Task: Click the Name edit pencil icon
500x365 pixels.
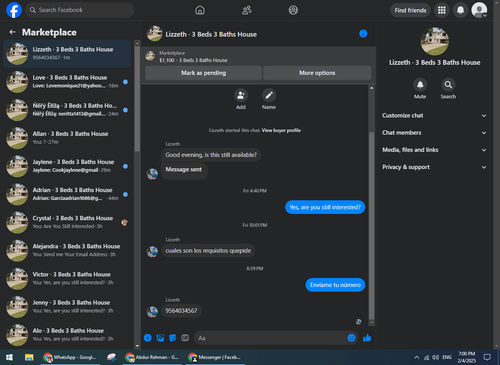Action: [x=269, y=96]
